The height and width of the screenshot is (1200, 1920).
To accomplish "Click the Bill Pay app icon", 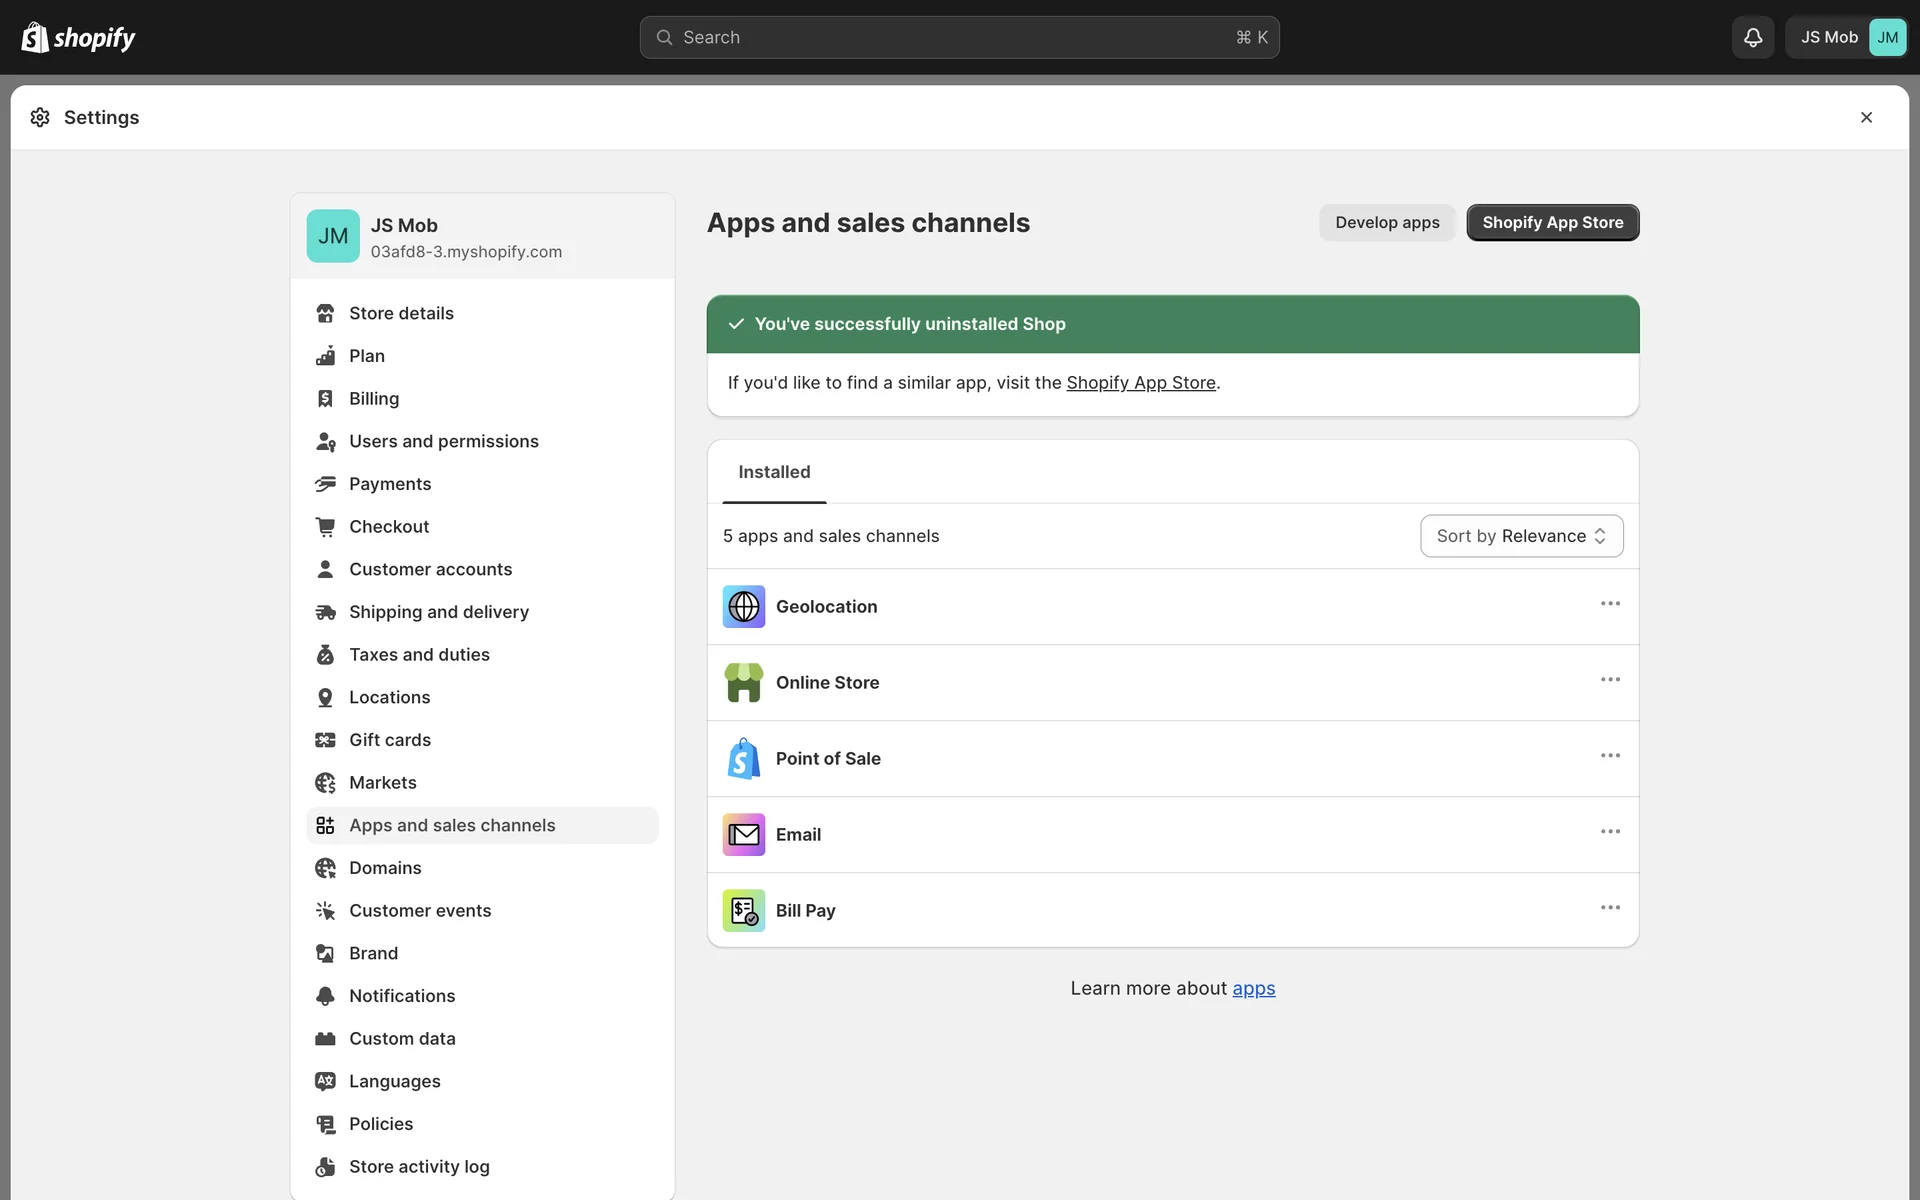I will pyautogui.click(x=743, y=911).
